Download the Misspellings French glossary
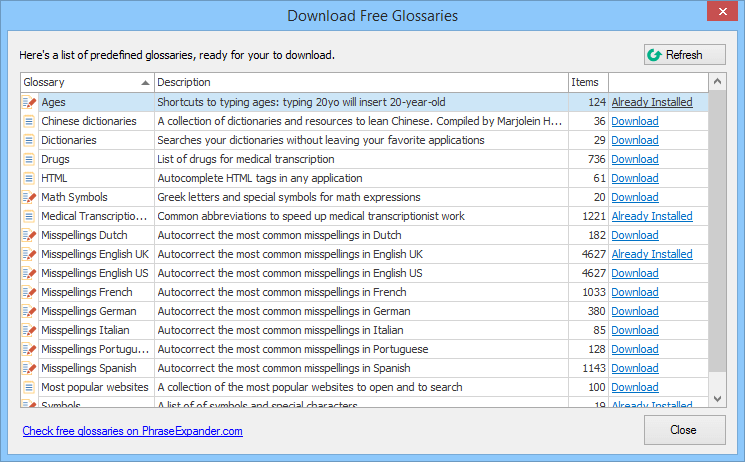Viewport: 745px width, 462px height. (635, 292)
